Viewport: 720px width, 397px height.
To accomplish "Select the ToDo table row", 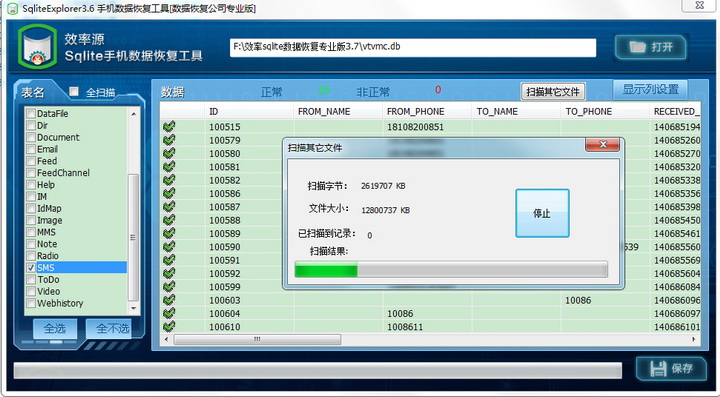I will click(x=76, y=279).
